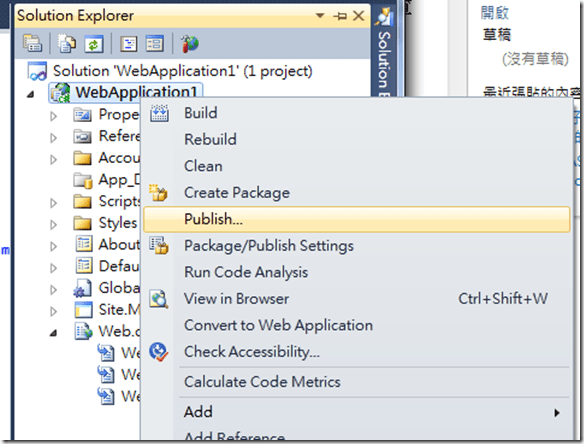Click the Styles folder icon
This screenshot has width=584, height=444.
(x=82, y=223)
